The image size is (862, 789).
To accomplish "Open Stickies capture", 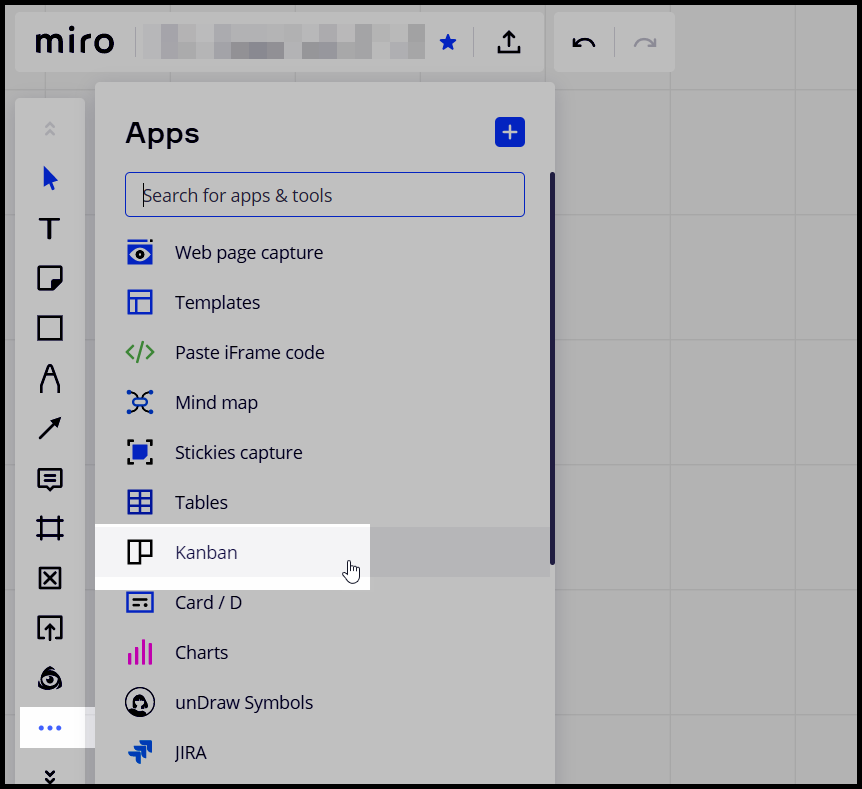I will [x=322, y=453].
